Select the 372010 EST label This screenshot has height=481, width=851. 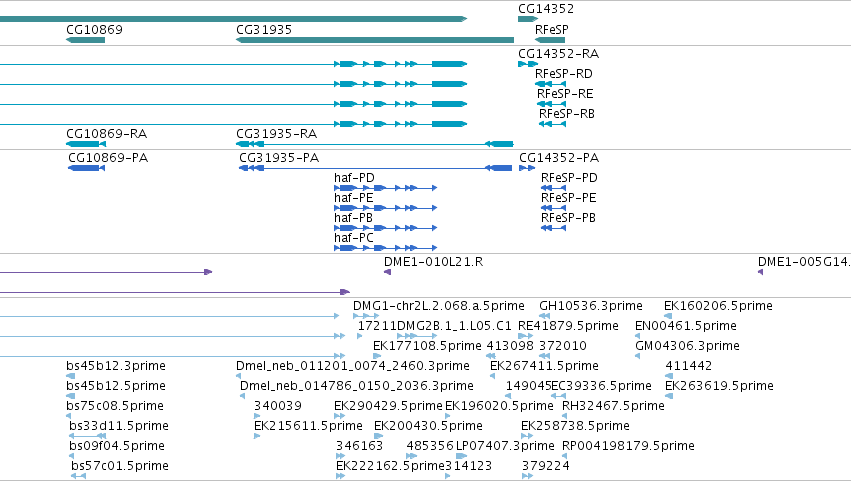(563, 346)
